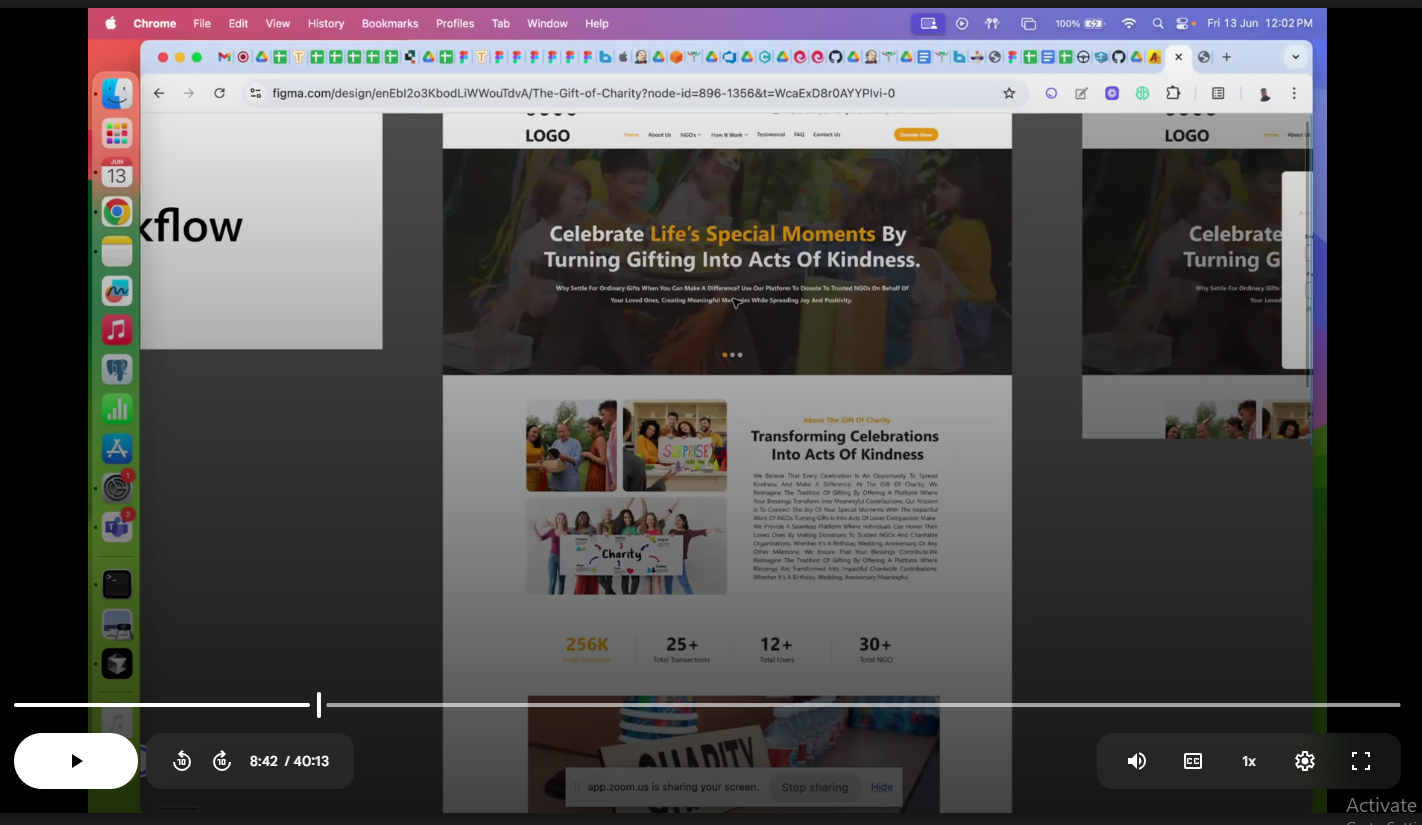The image size is (1422, 825).
Task: Bookmark this page with the star
Action: 1009,93
